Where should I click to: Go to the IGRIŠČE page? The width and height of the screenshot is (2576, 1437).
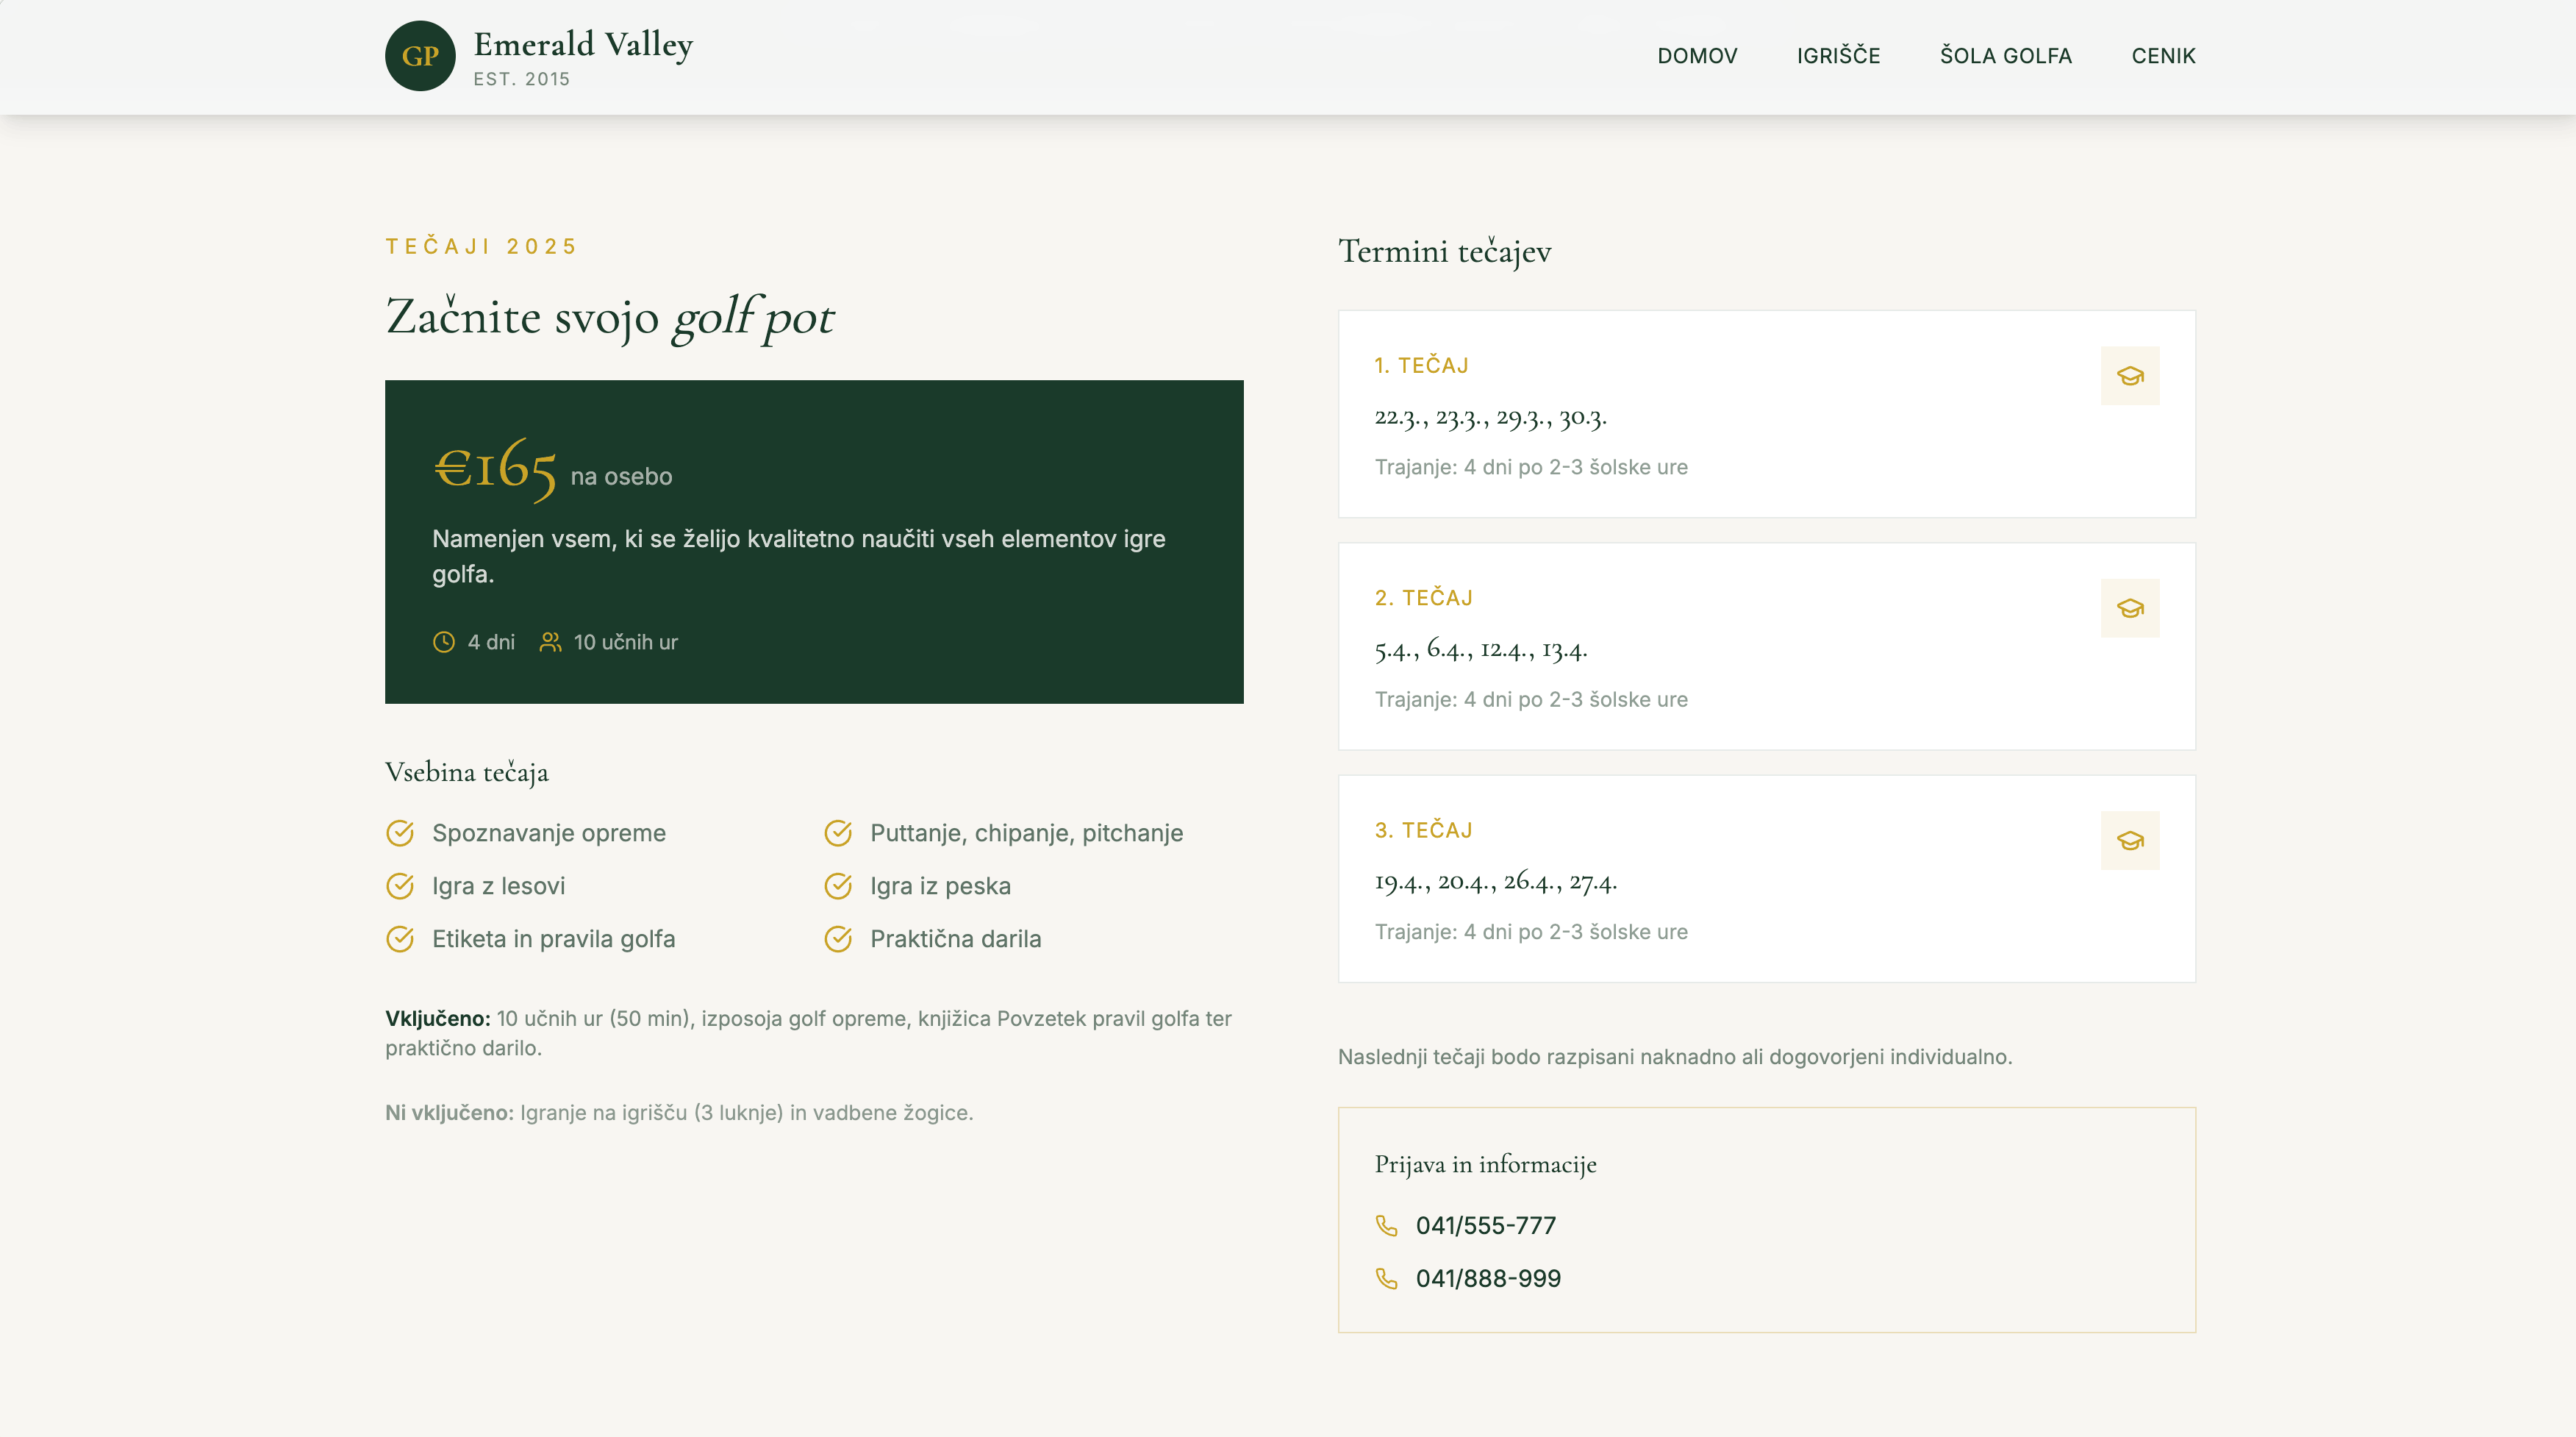coord(1838,56)
